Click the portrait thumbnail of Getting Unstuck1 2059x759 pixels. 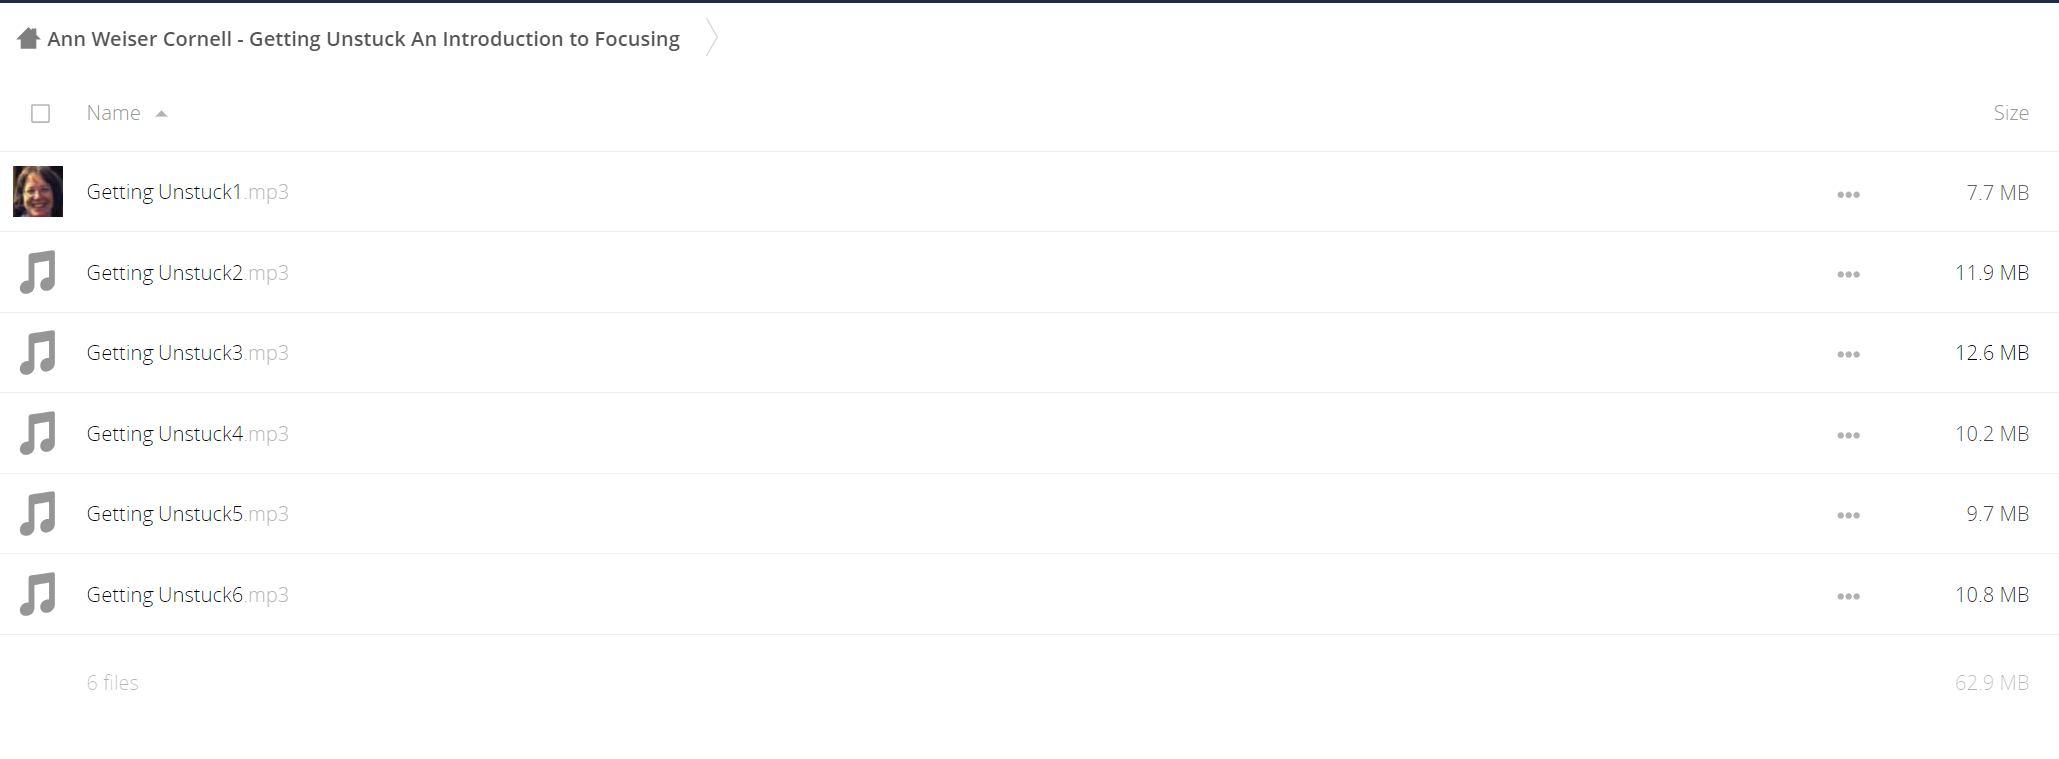coord(38,191)
